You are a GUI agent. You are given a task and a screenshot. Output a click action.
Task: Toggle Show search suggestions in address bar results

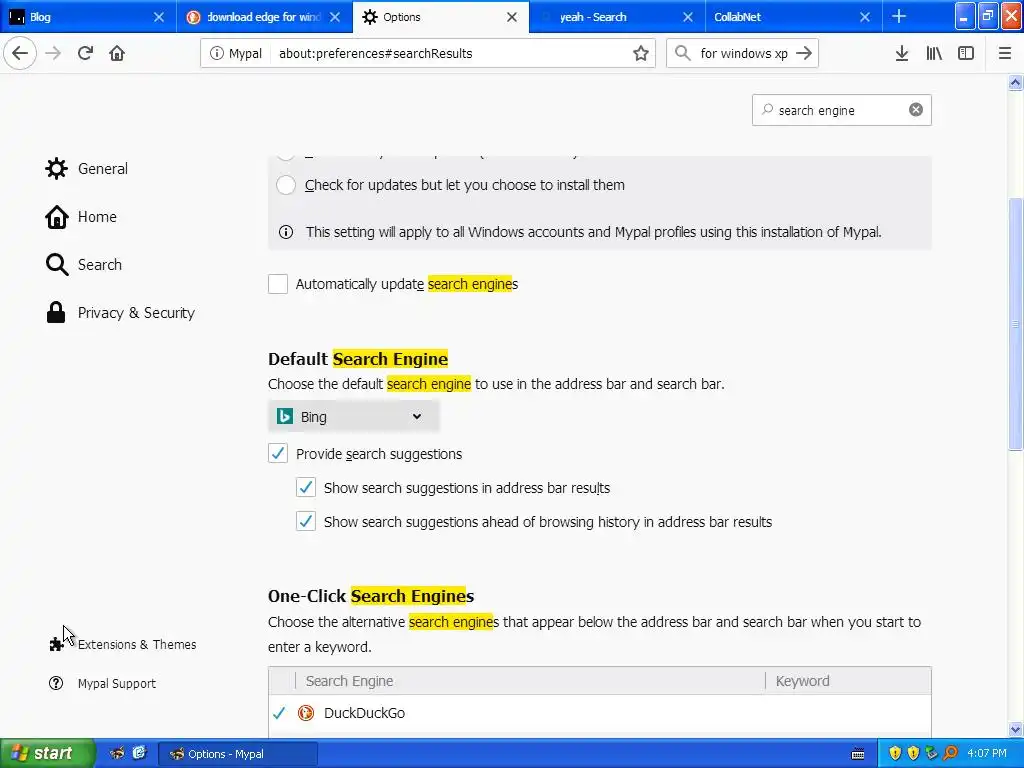pyautogui.click(x=306, y=487)
